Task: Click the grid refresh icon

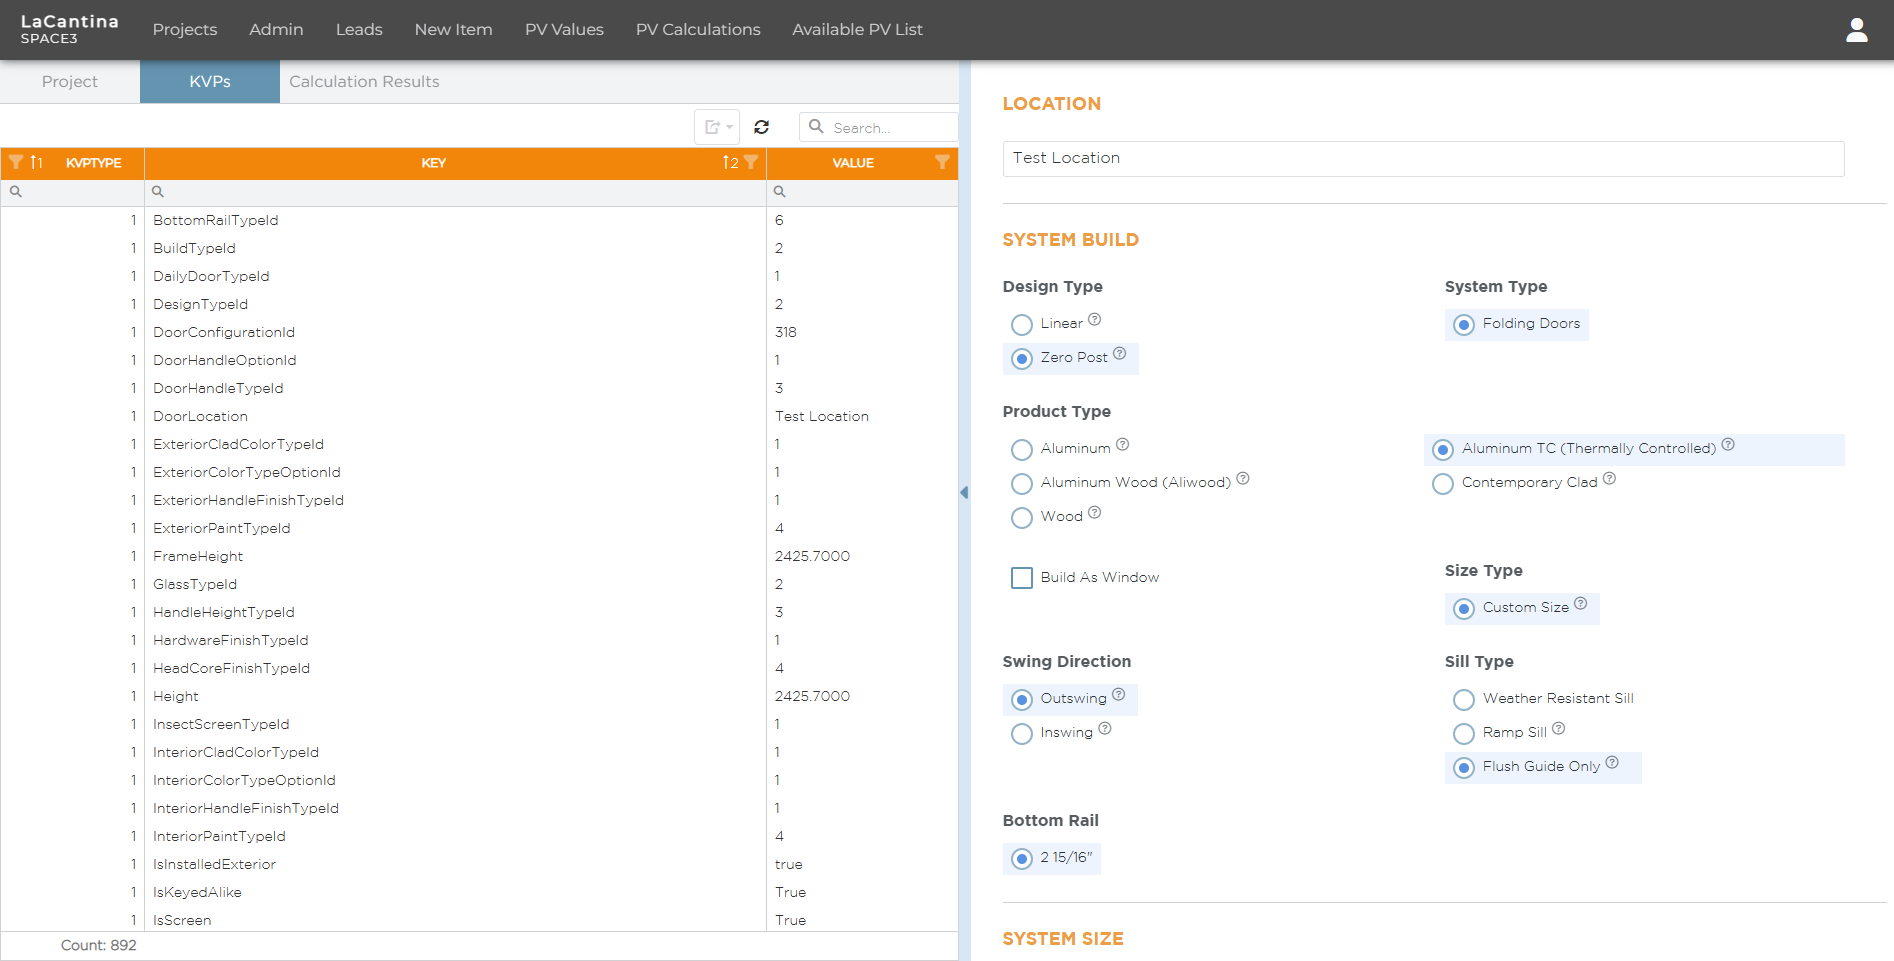Action: 762,127
